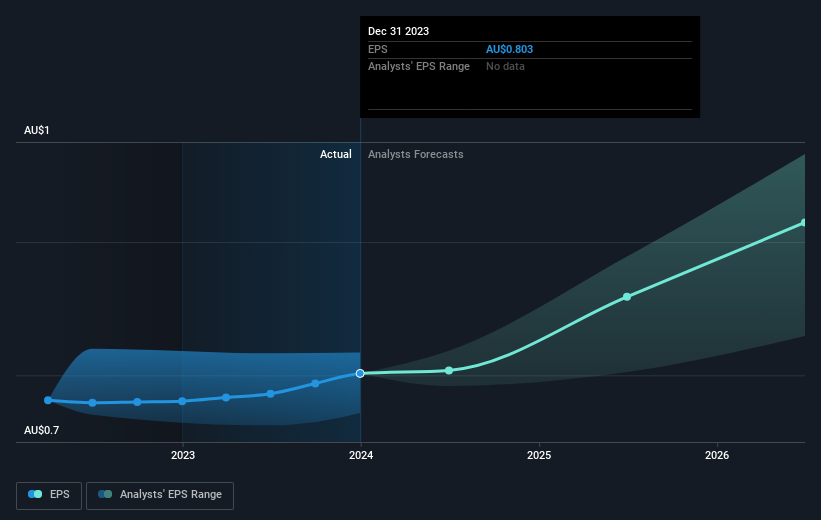821x520 pixels.
Task: Toggle the Analysts' EPS Range legend button
Action: tap(160, 495)
